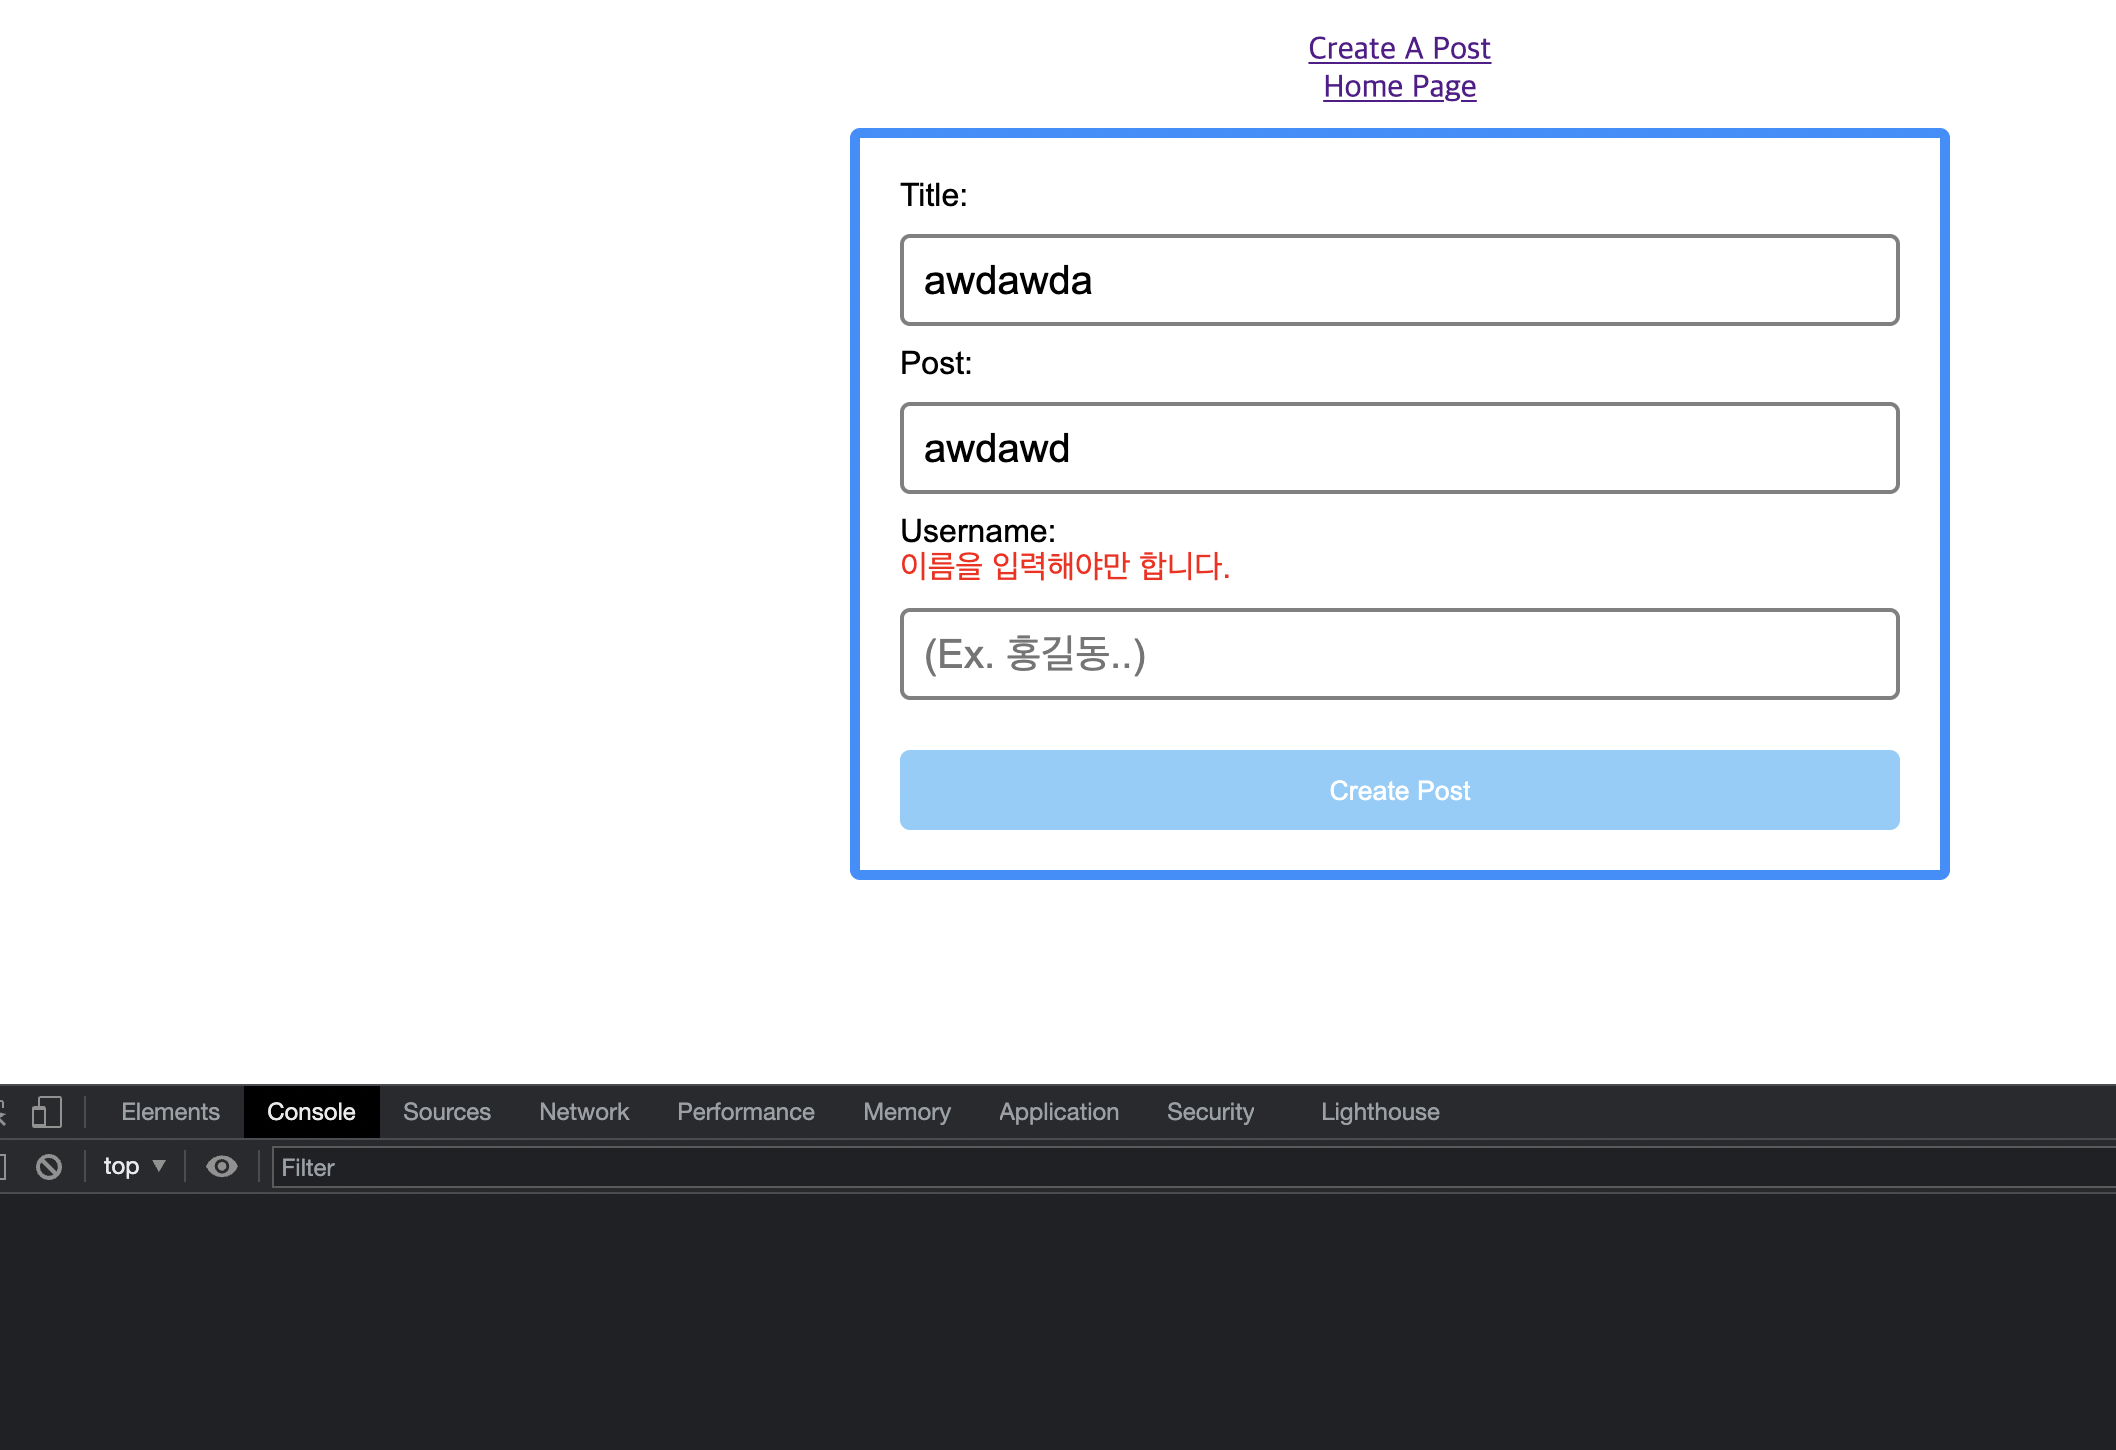The width and height of the screenshot is (2116, 1450).
Task: Open the Application tab
Action: pyautogui.click(x=1058, y=1112)
